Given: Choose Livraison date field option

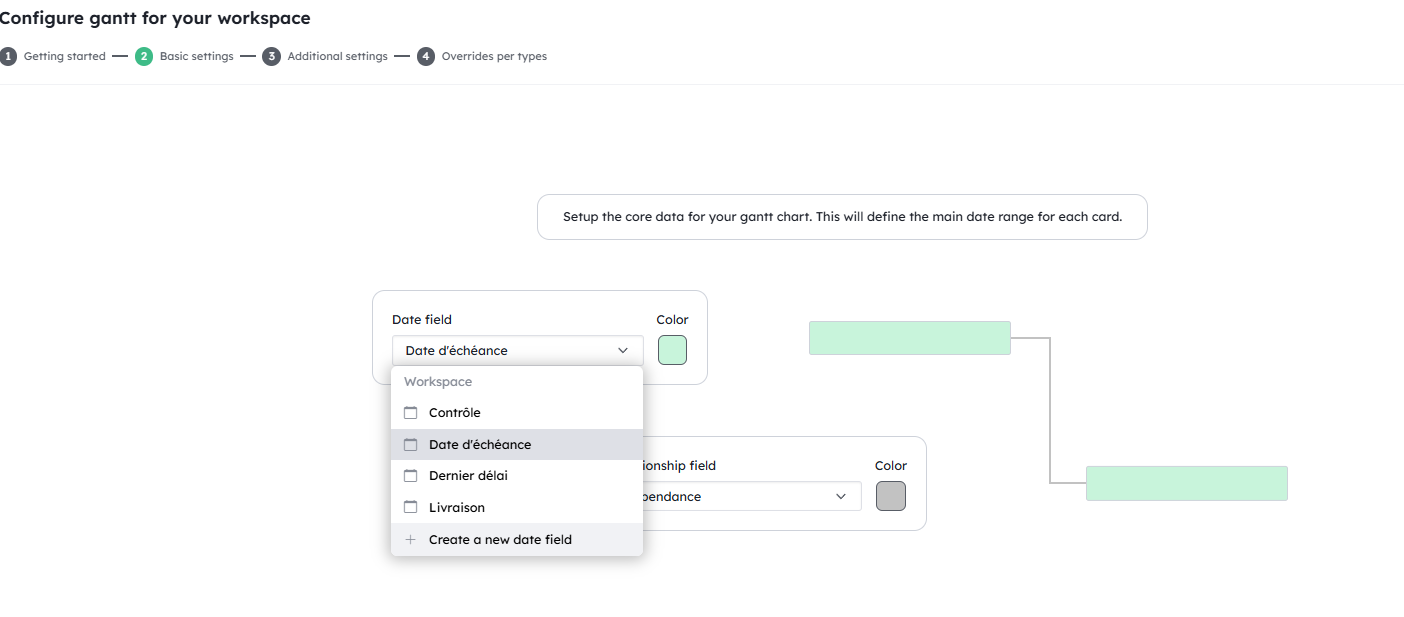Looking at the screenshot, I should pos(457,508).
